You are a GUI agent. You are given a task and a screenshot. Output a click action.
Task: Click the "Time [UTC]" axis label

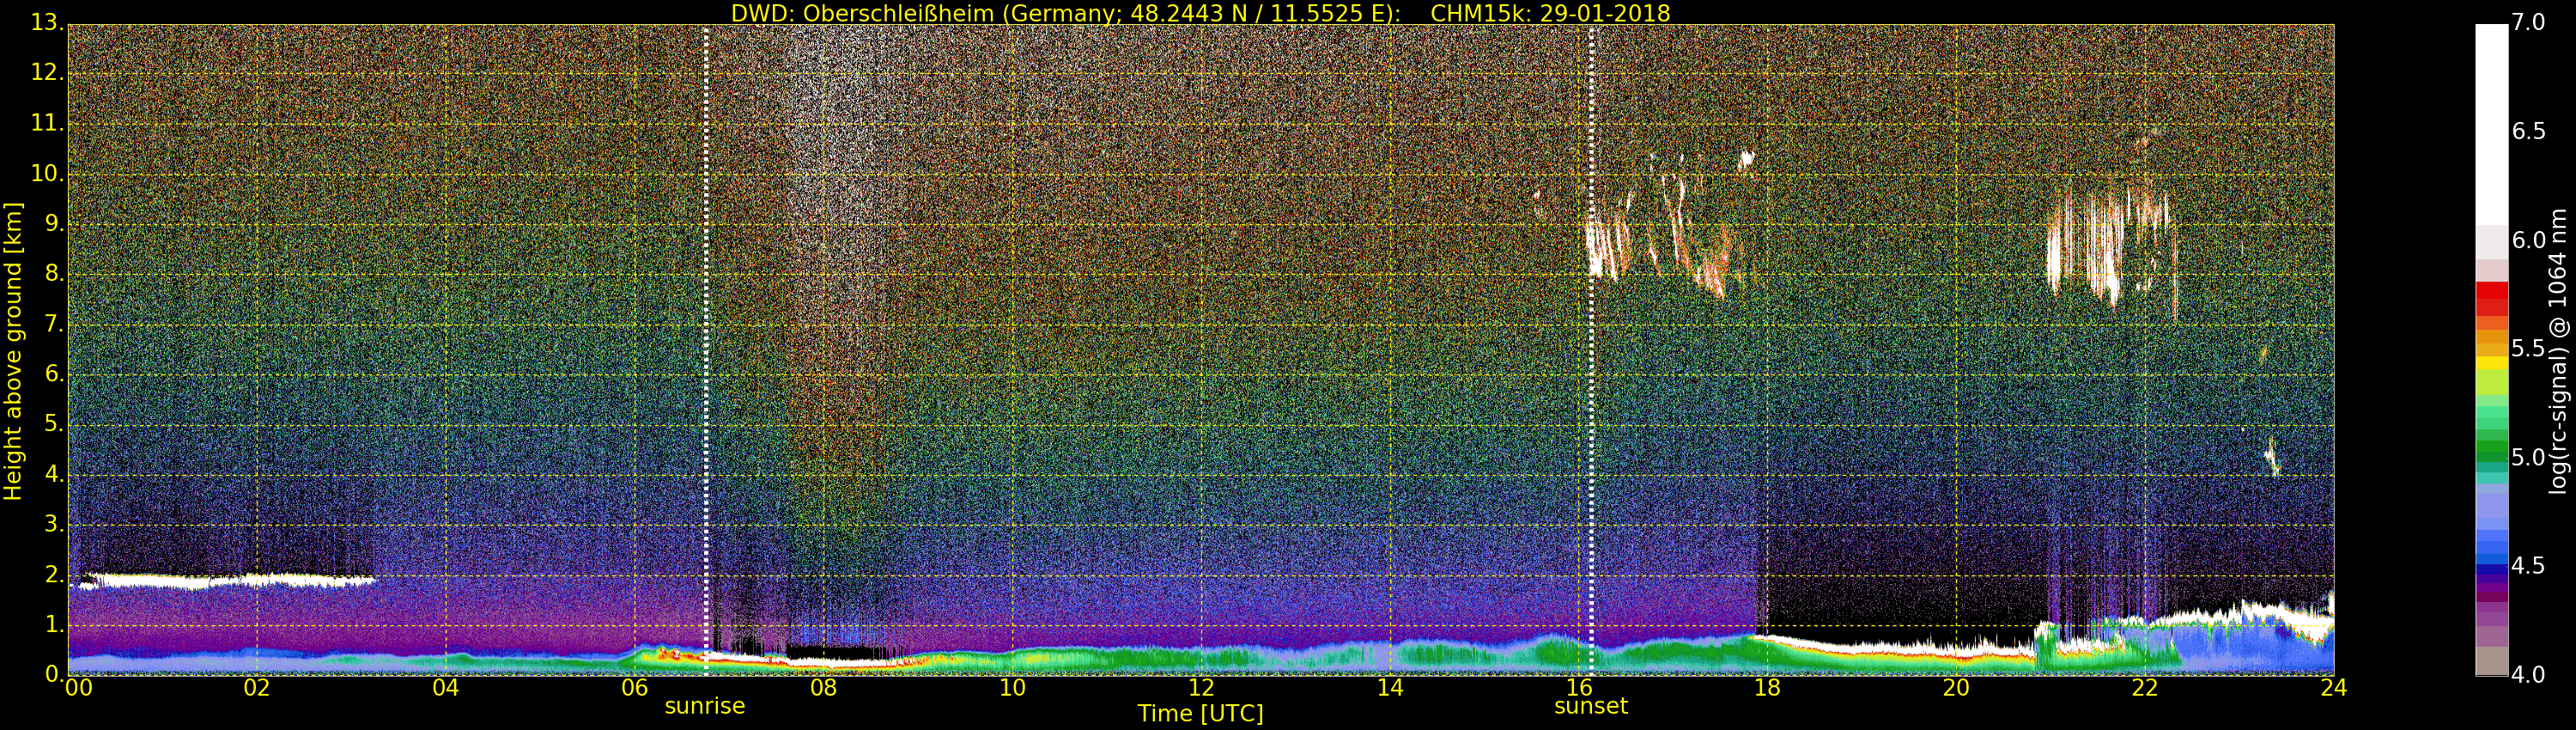coord(1200,714)
